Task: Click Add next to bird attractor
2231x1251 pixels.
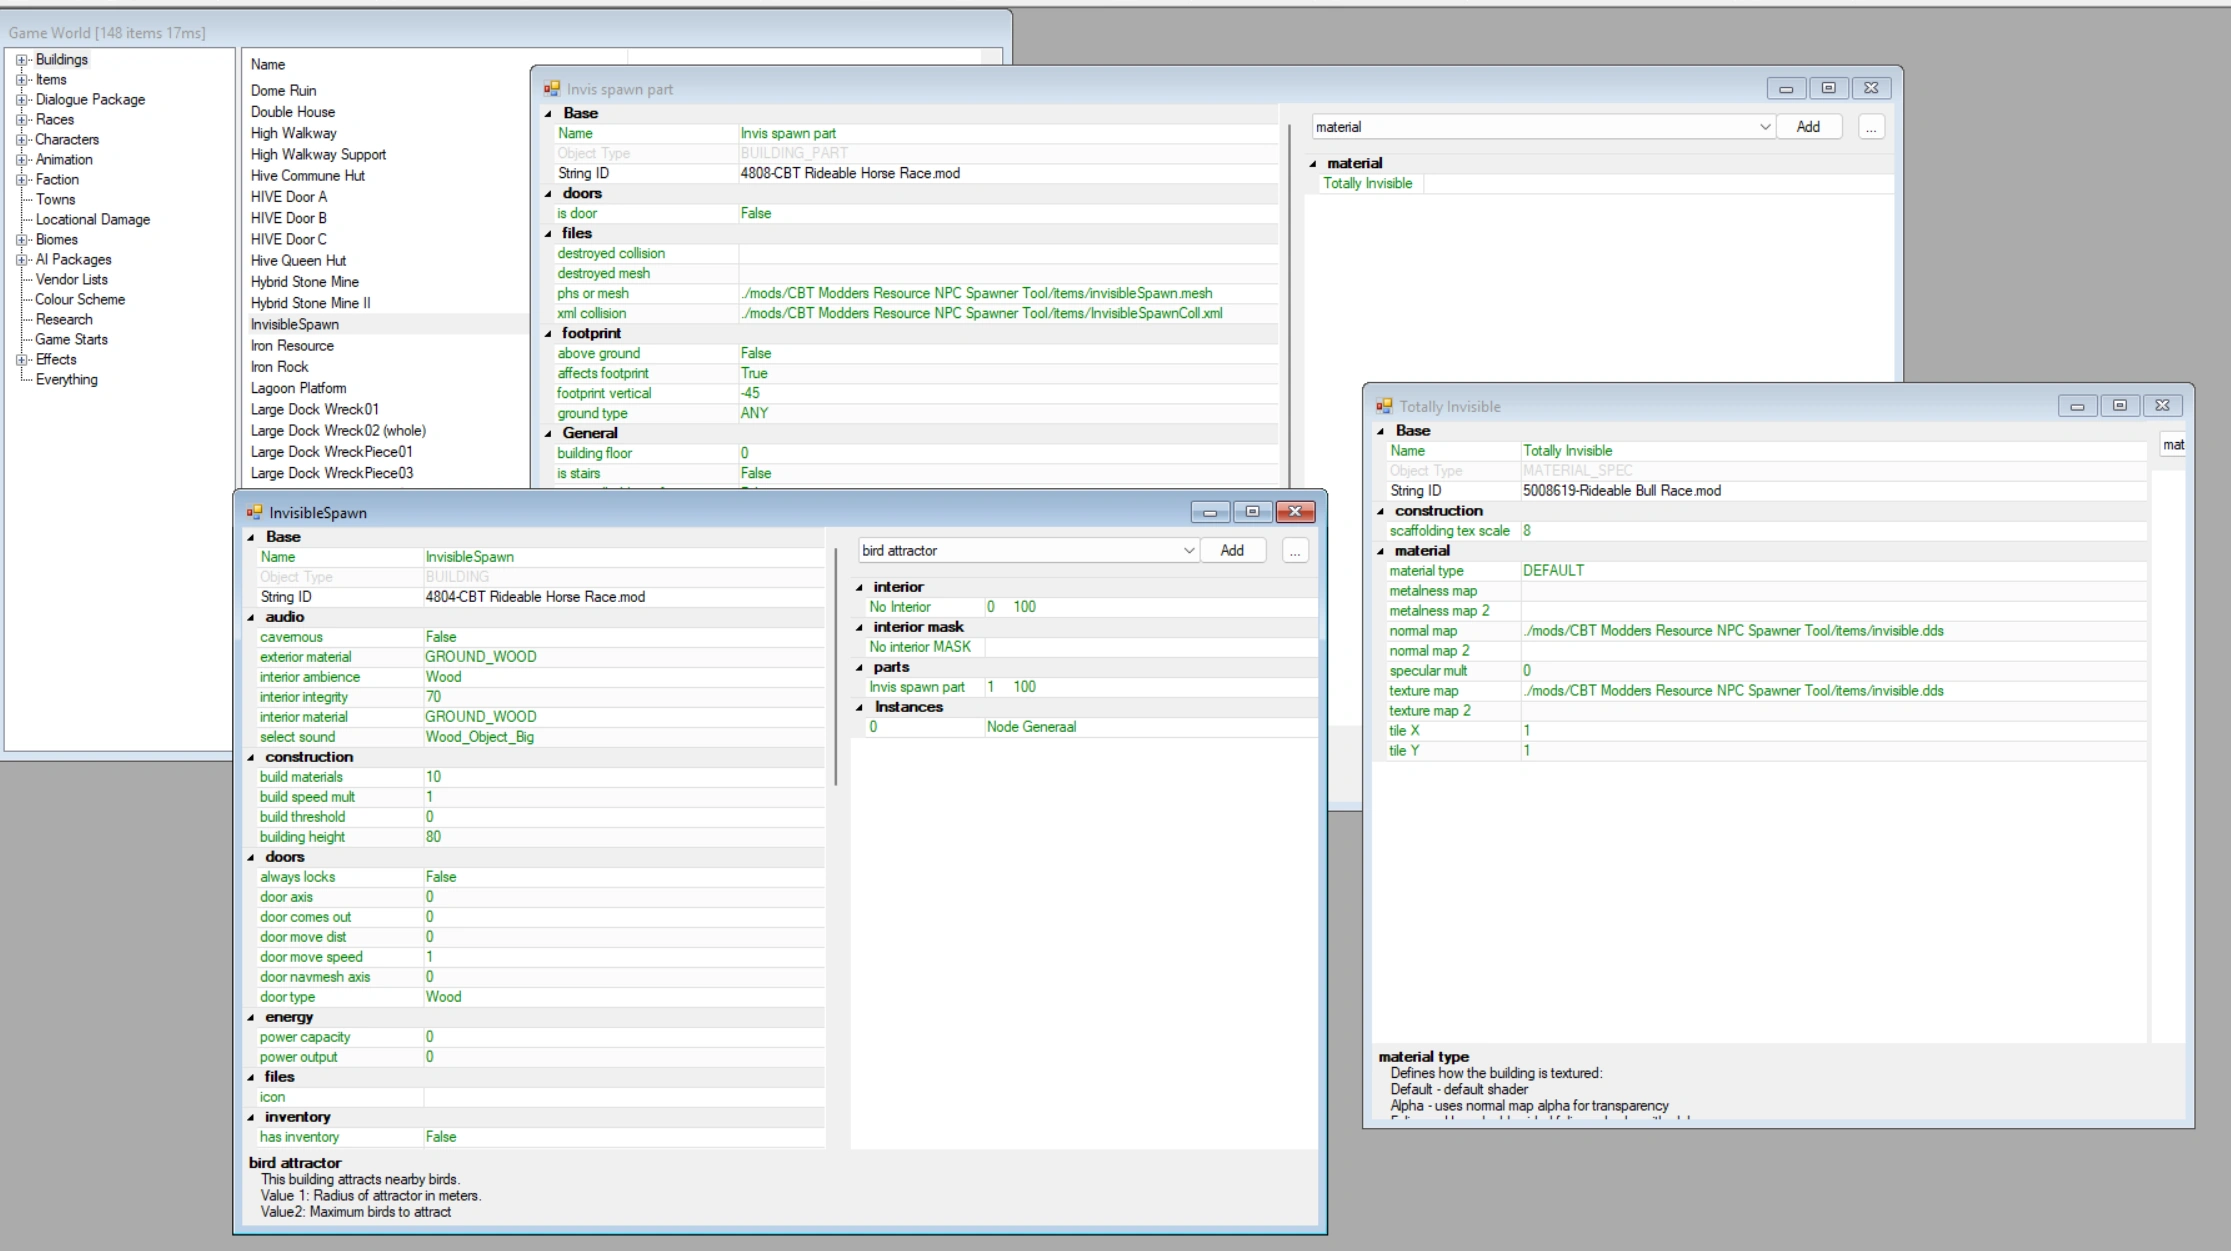Action: (1232, 551)
